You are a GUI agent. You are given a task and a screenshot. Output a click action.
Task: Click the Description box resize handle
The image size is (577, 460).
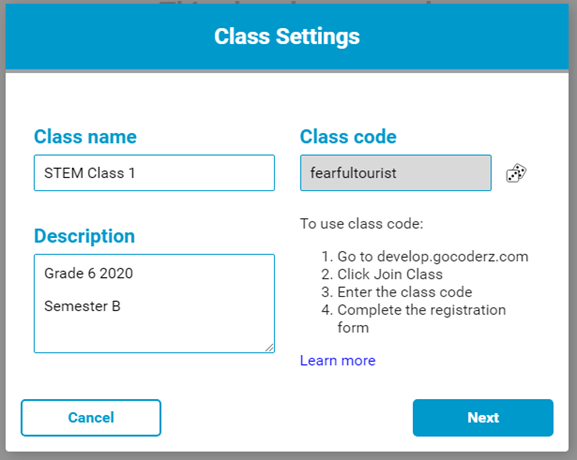pos(269,348)
